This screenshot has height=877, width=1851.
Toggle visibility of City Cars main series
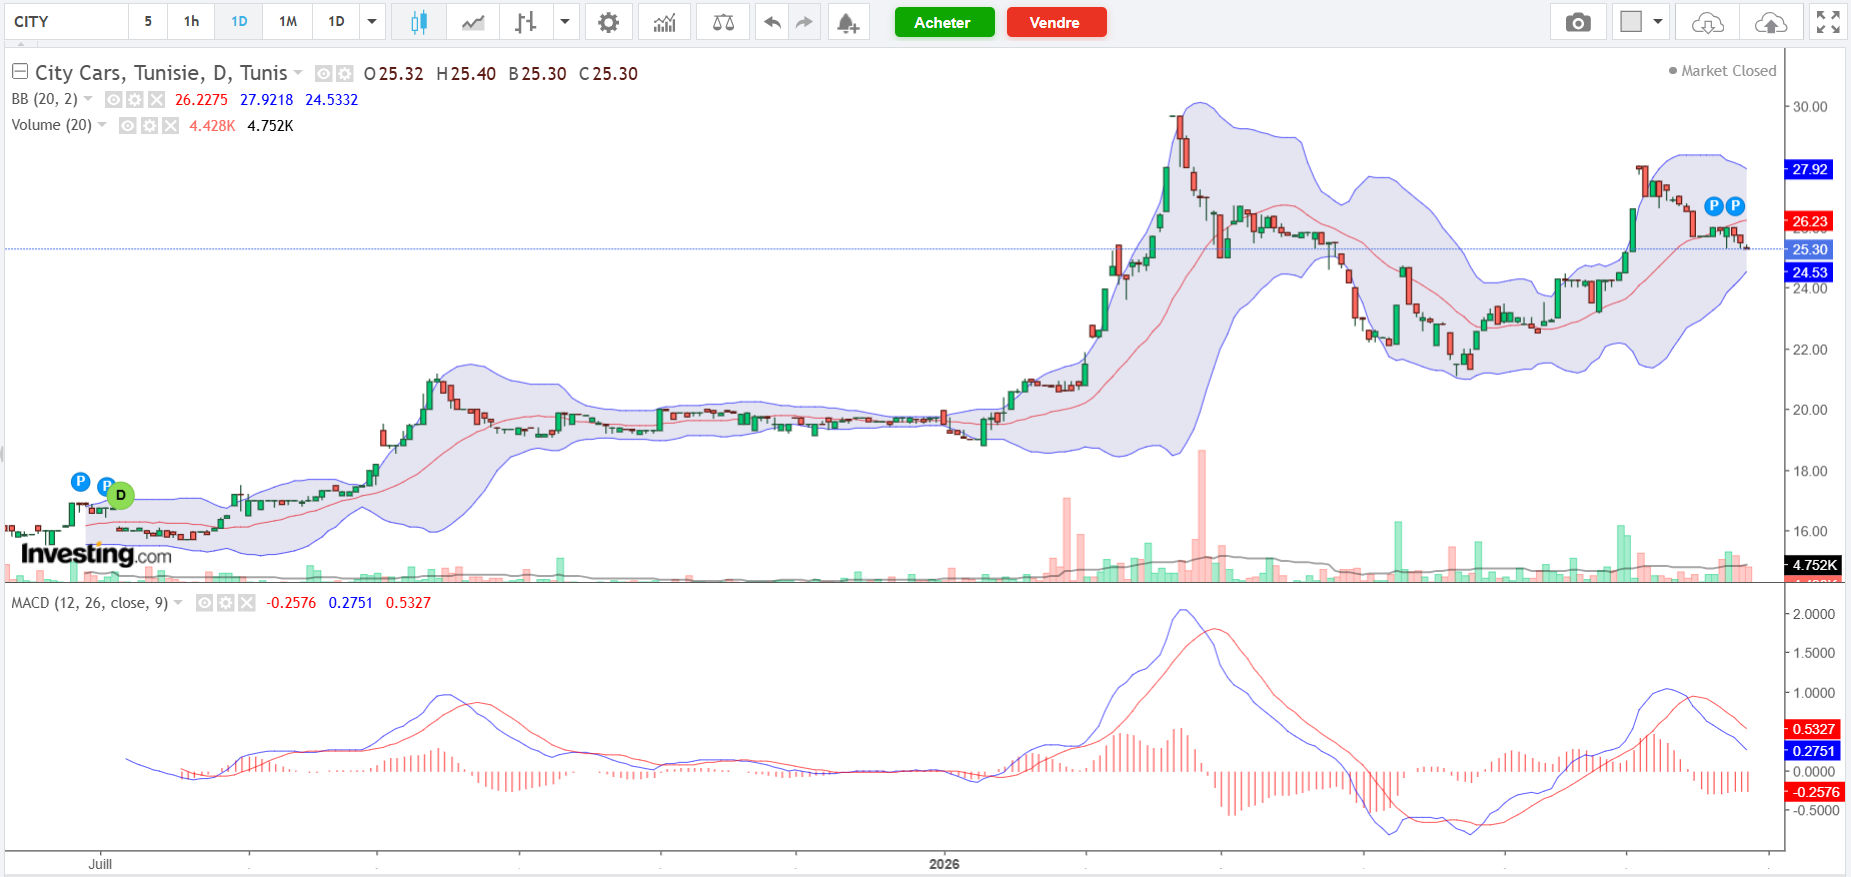[323, 73]
